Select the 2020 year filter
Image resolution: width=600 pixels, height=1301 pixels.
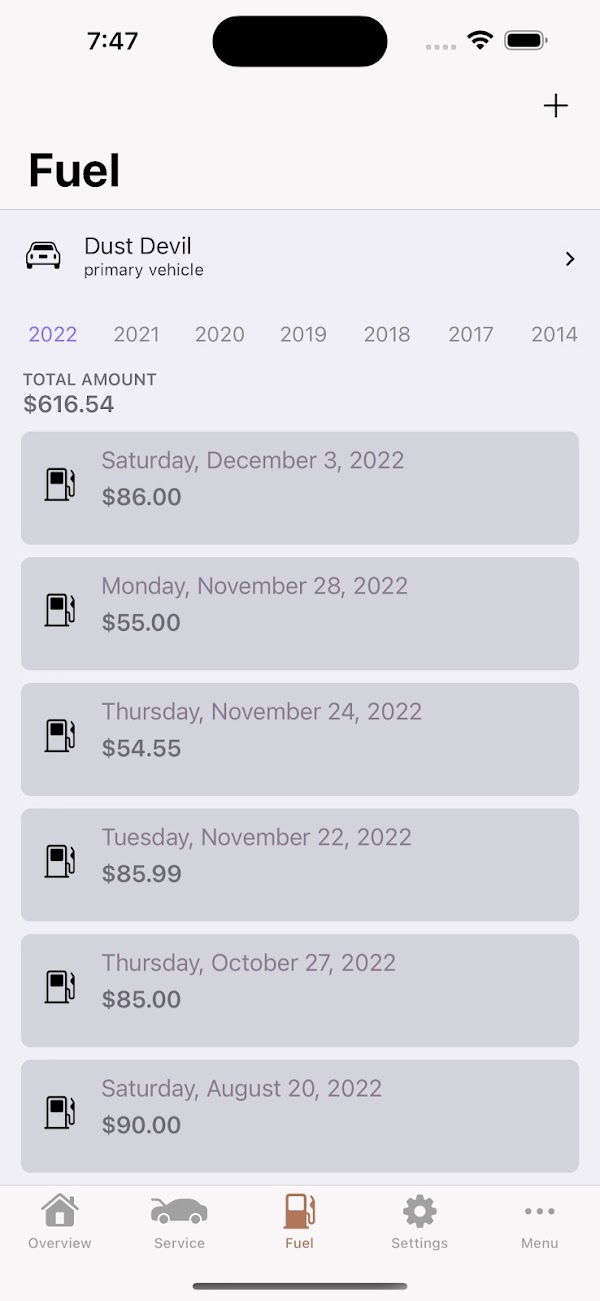point(220,335)
